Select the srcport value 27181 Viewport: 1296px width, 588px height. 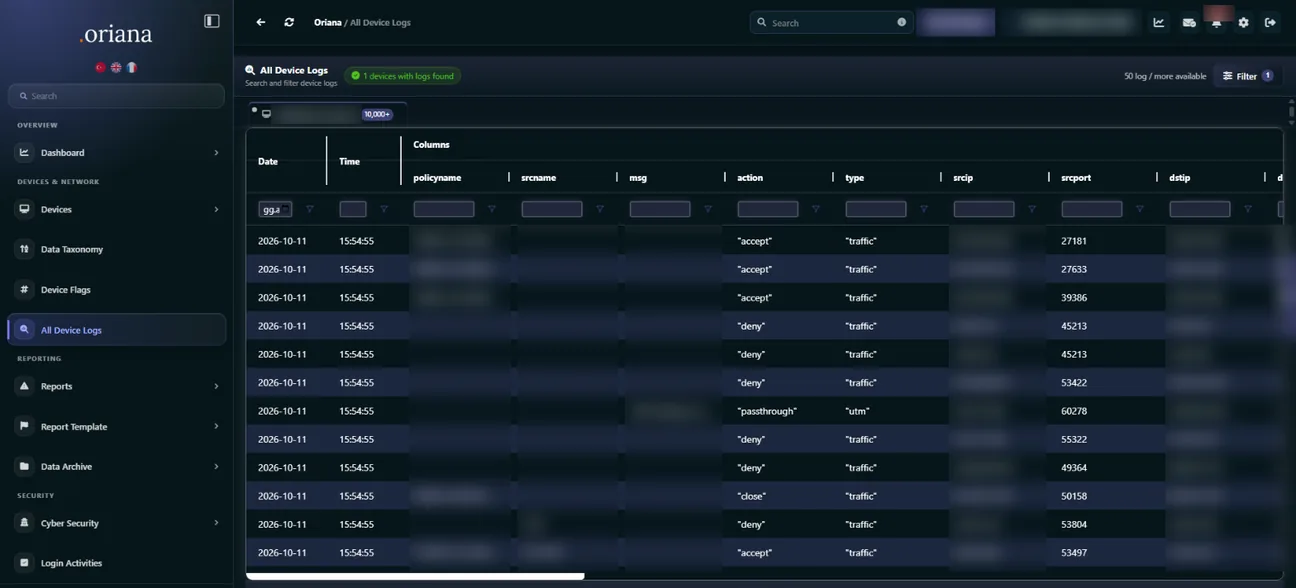1074,241
